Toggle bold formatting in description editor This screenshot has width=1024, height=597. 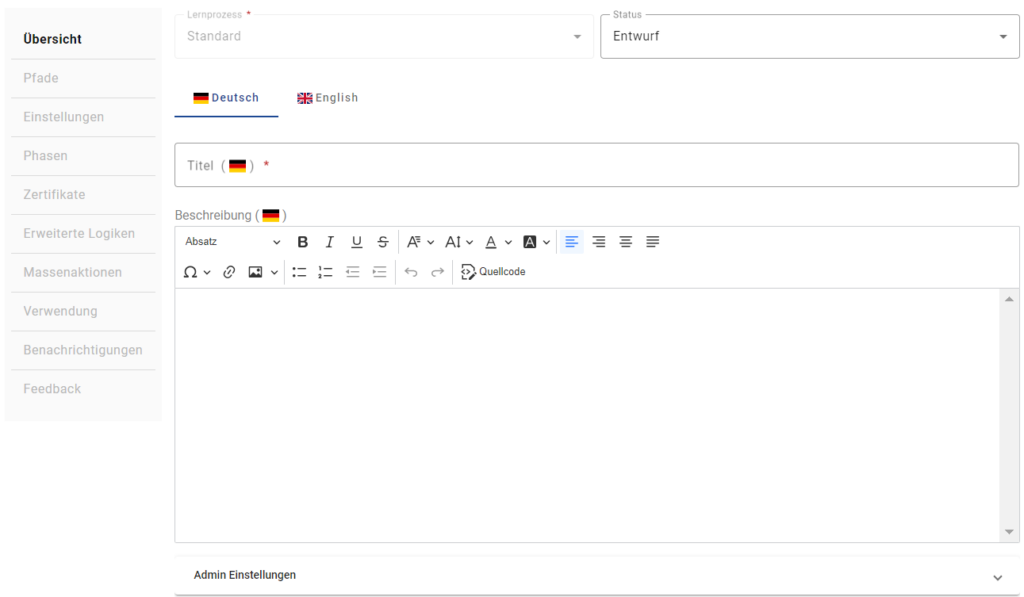tap(302, 242)
